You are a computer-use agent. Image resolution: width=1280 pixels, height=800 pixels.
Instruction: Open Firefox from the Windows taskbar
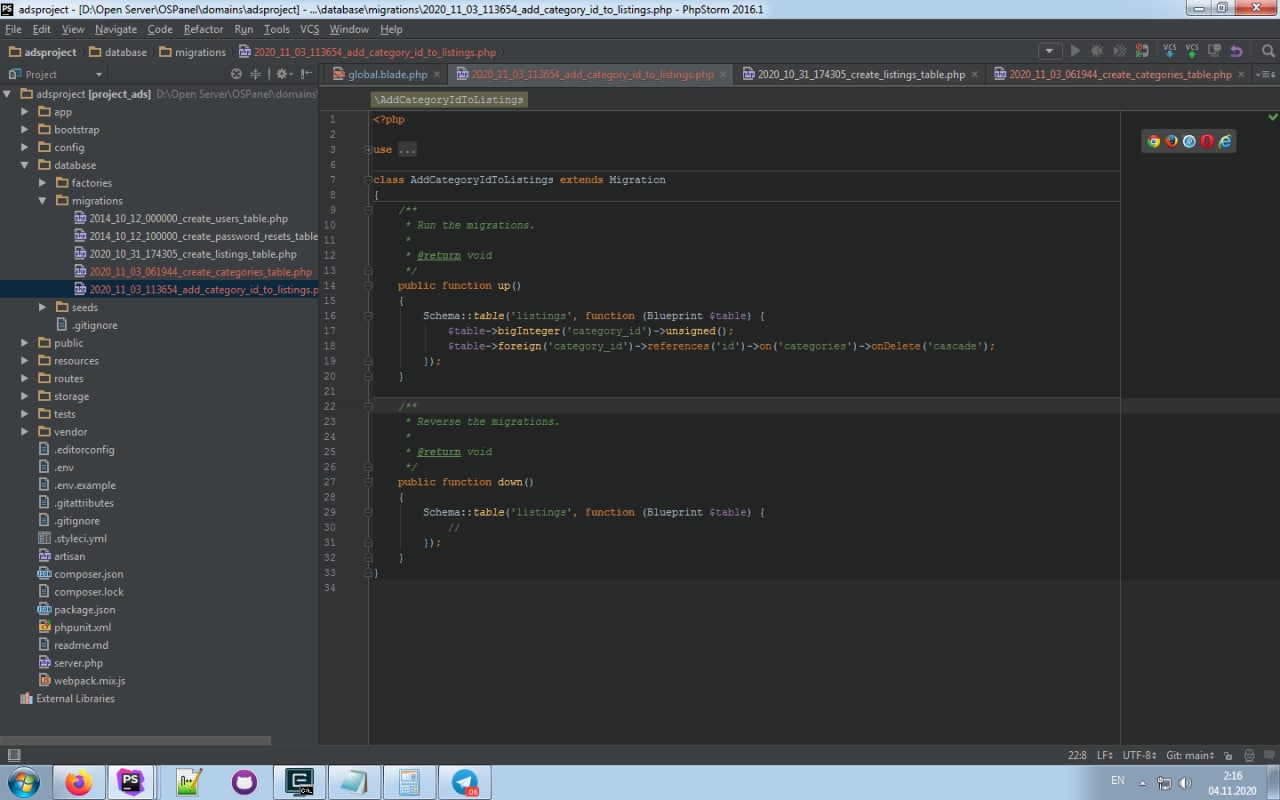point(78,782)
